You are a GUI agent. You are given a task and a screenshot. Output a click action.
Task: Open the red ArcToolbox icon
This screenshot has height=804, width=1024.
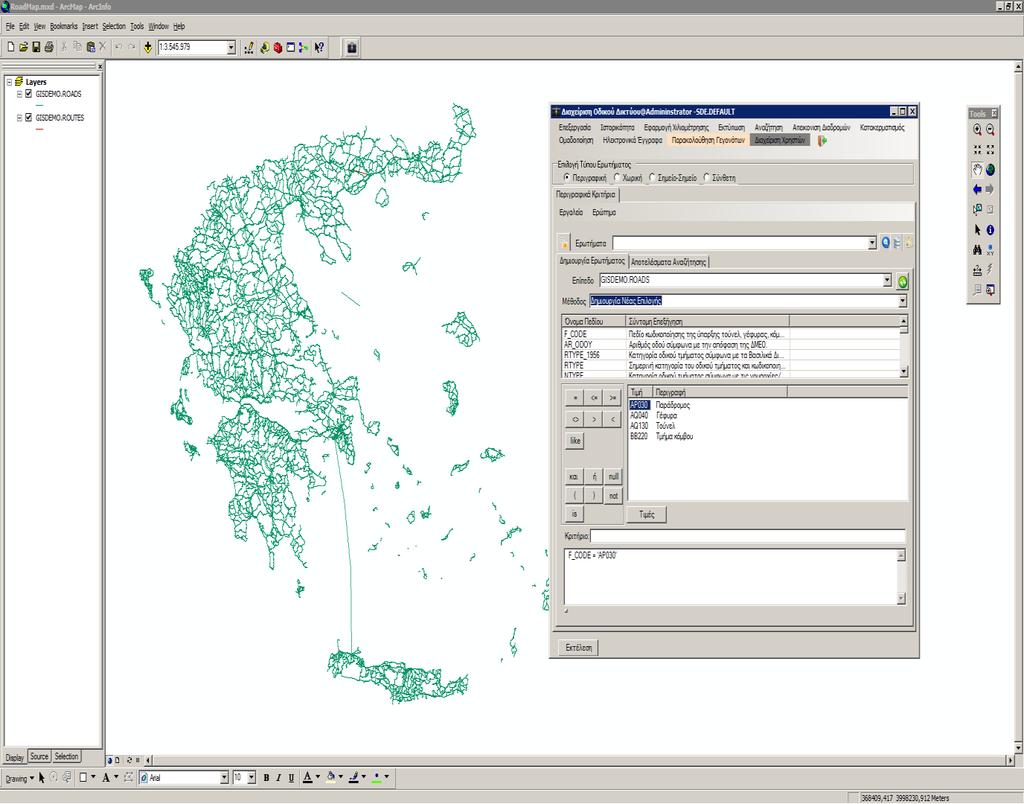pyautogui.click(x=278, y=48)
